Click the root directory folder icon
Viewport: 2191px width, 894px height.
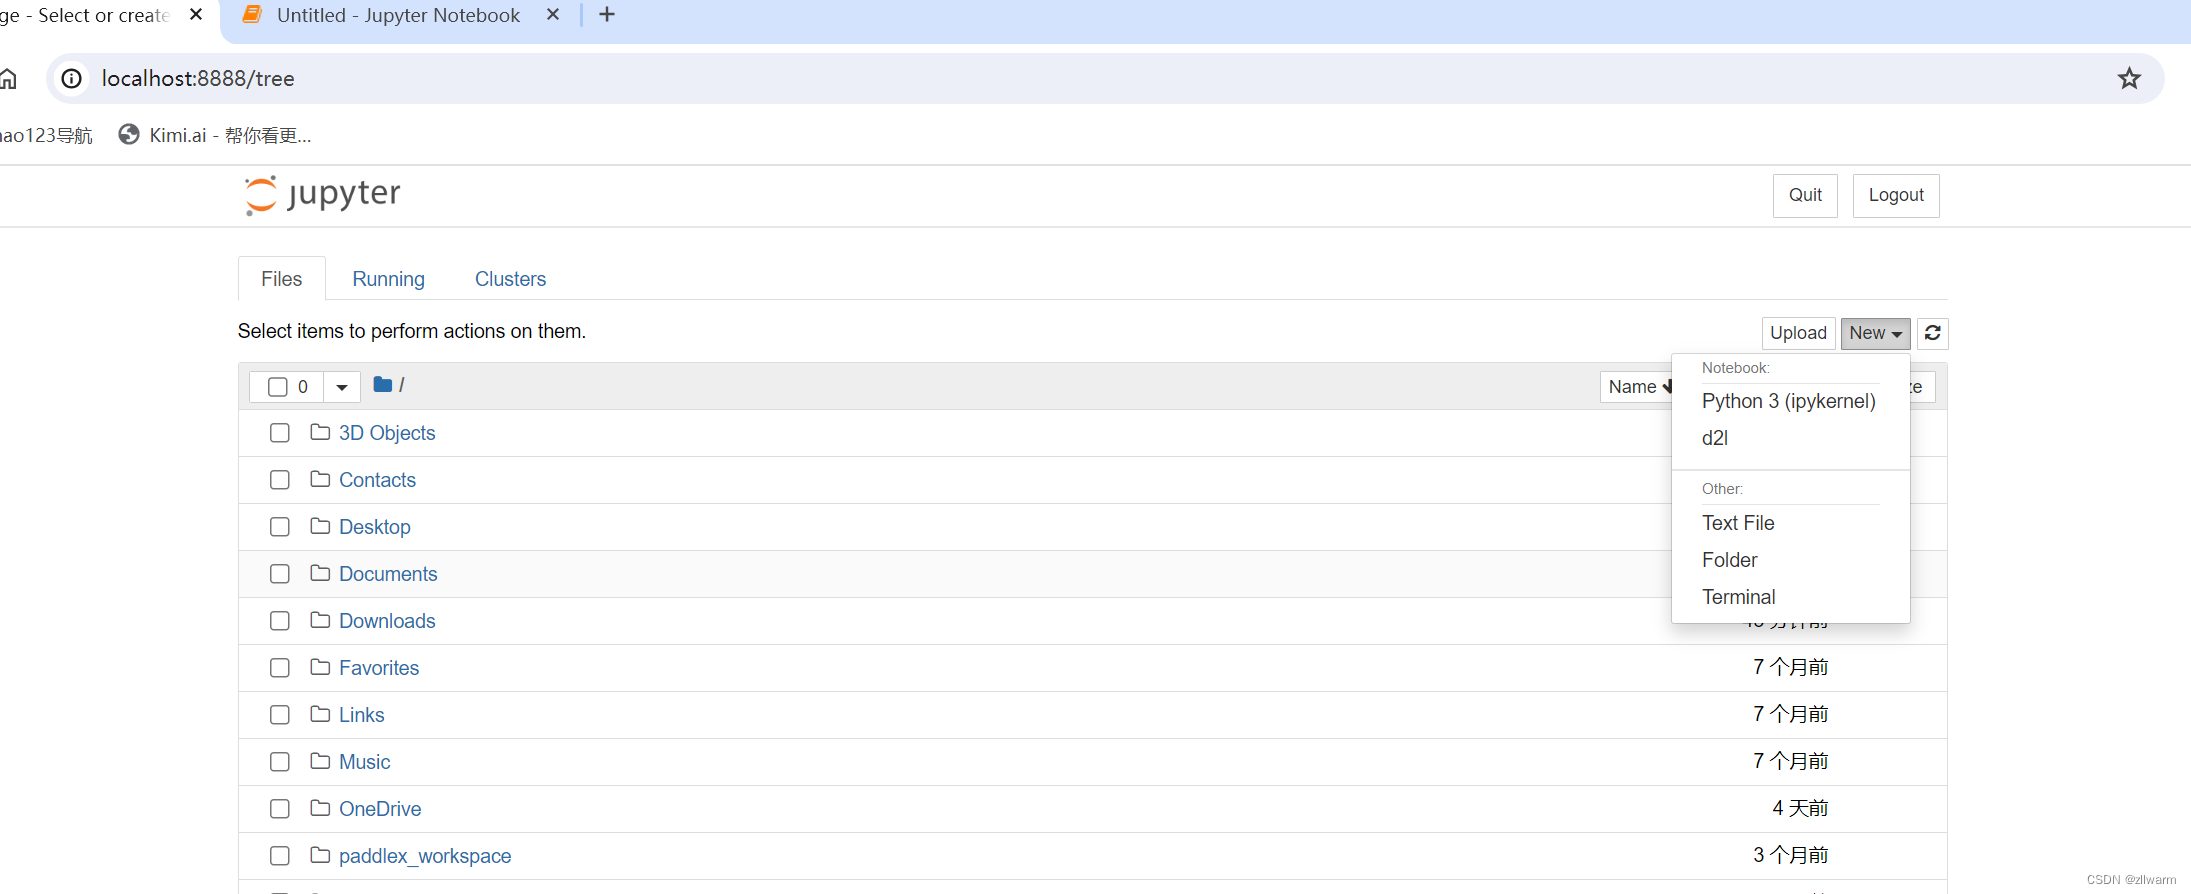[382, 384]
